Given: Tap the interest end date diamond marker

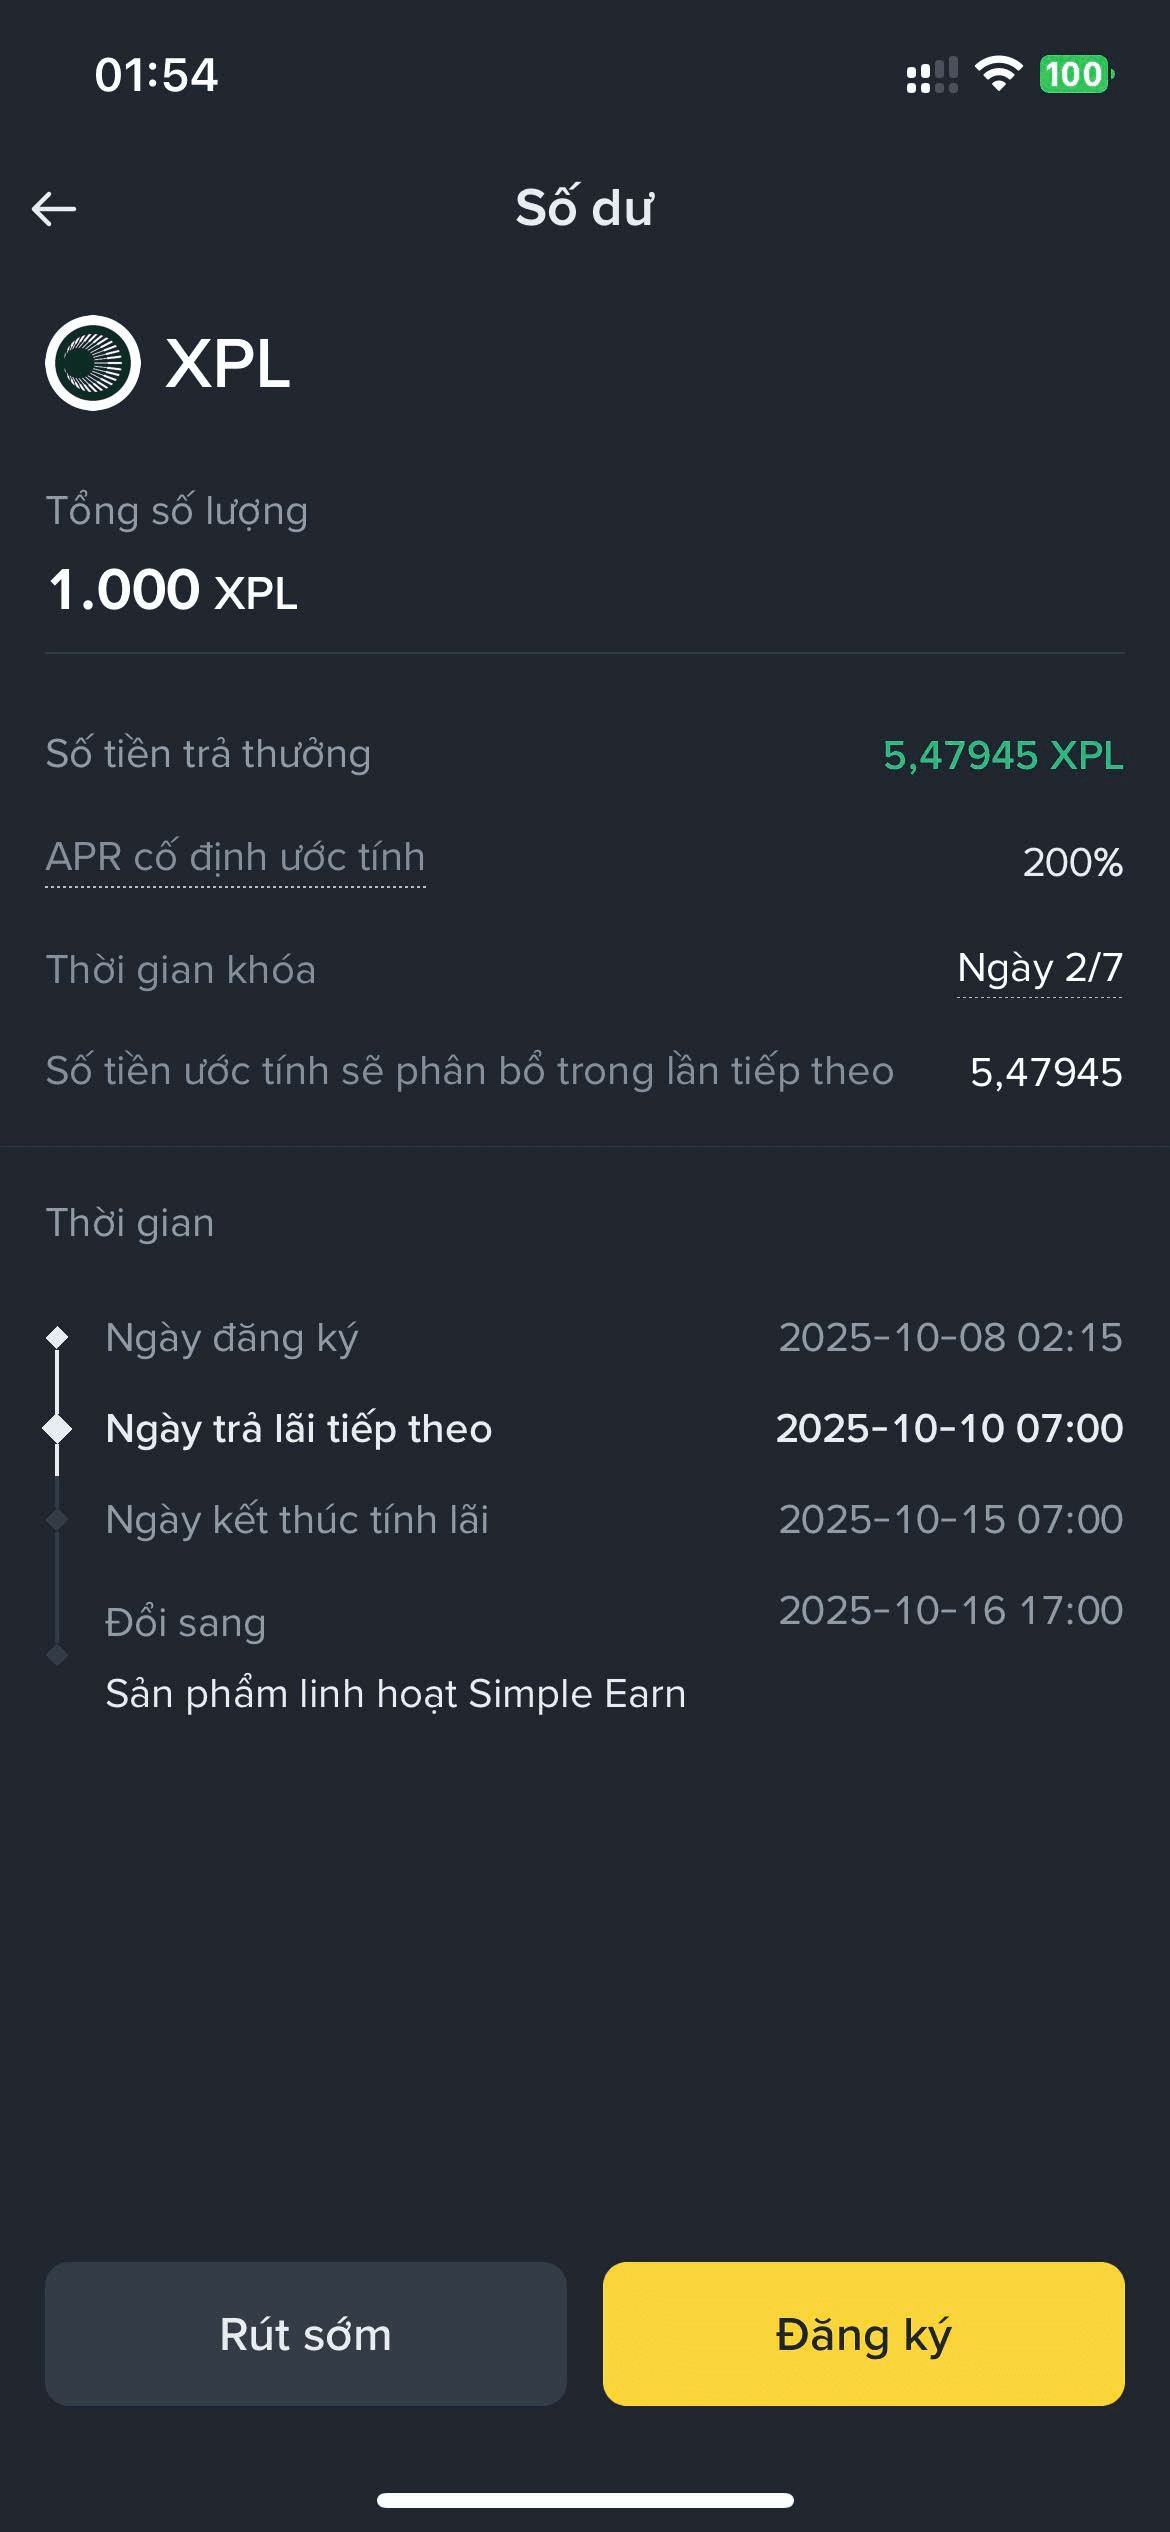Looking at the screenshot, I should click(x=57, y=1520).
